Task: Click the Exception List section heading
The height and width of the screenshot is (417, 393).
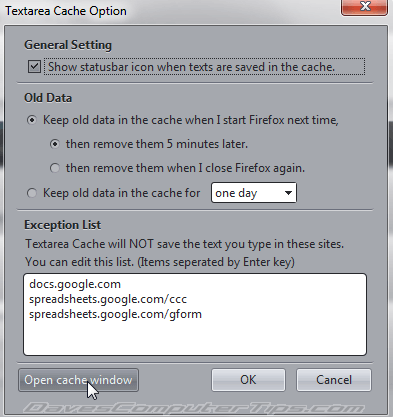Action: [x=63, y=225]
